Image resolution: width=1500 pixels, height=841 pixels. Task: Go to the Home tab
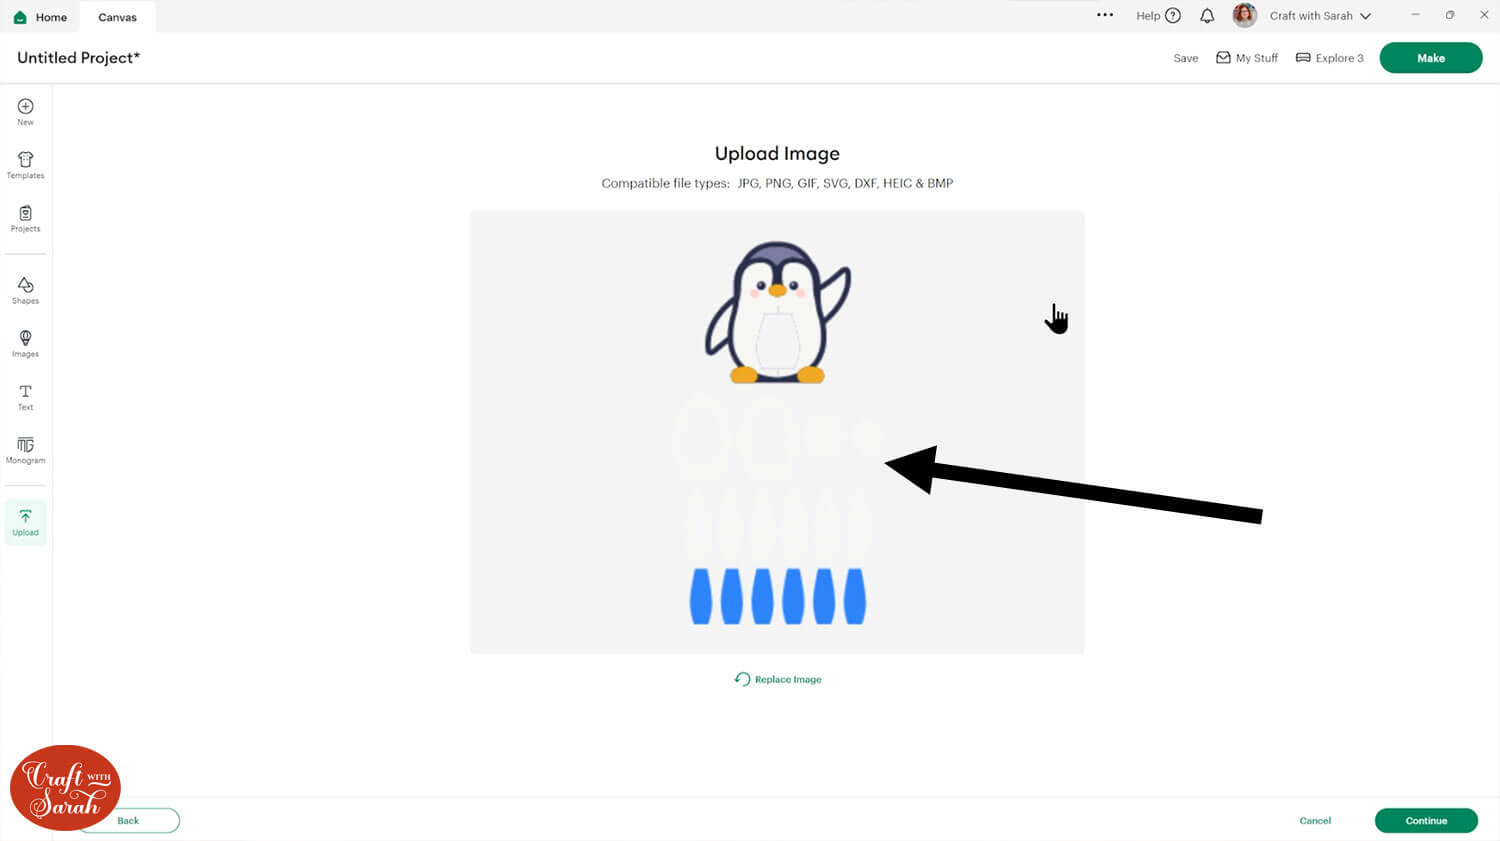(x=41, y=17)
